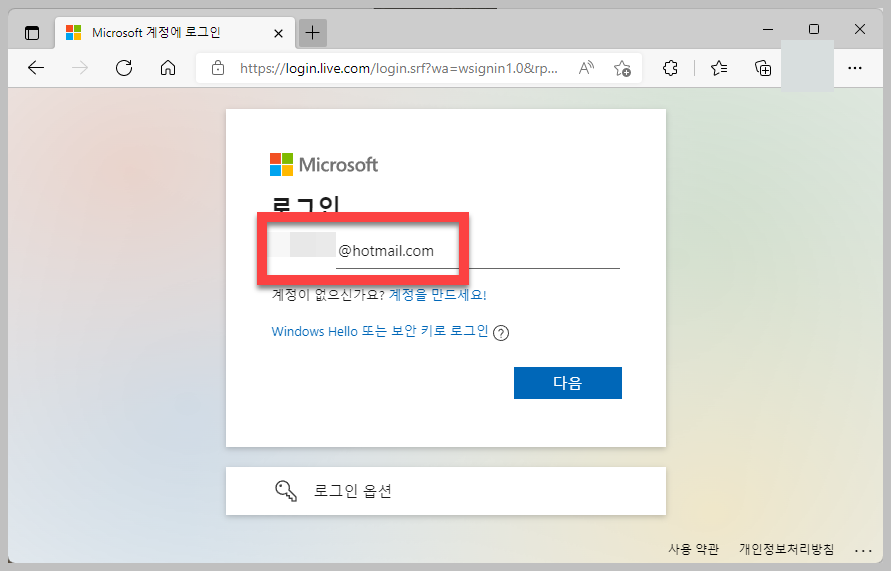Image resolution: width=891 pixels, height=571 pixels.
Task: Open the Favorites list
Action: tap(719, 68)
